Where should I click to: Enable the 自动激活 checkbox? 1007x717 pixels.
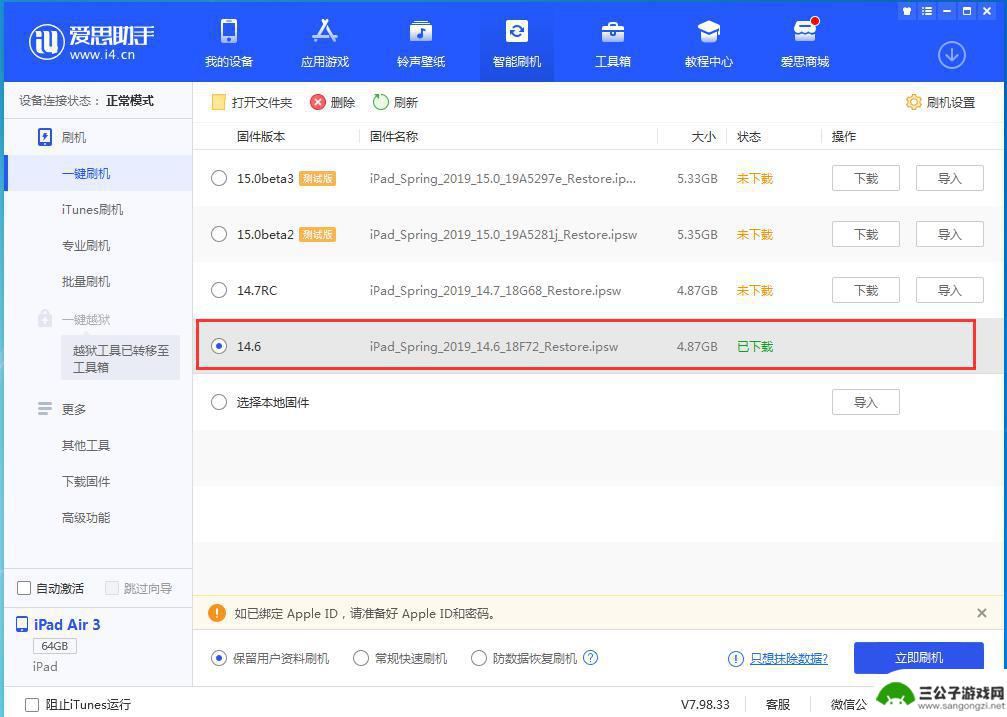click(x=24, y=588)
